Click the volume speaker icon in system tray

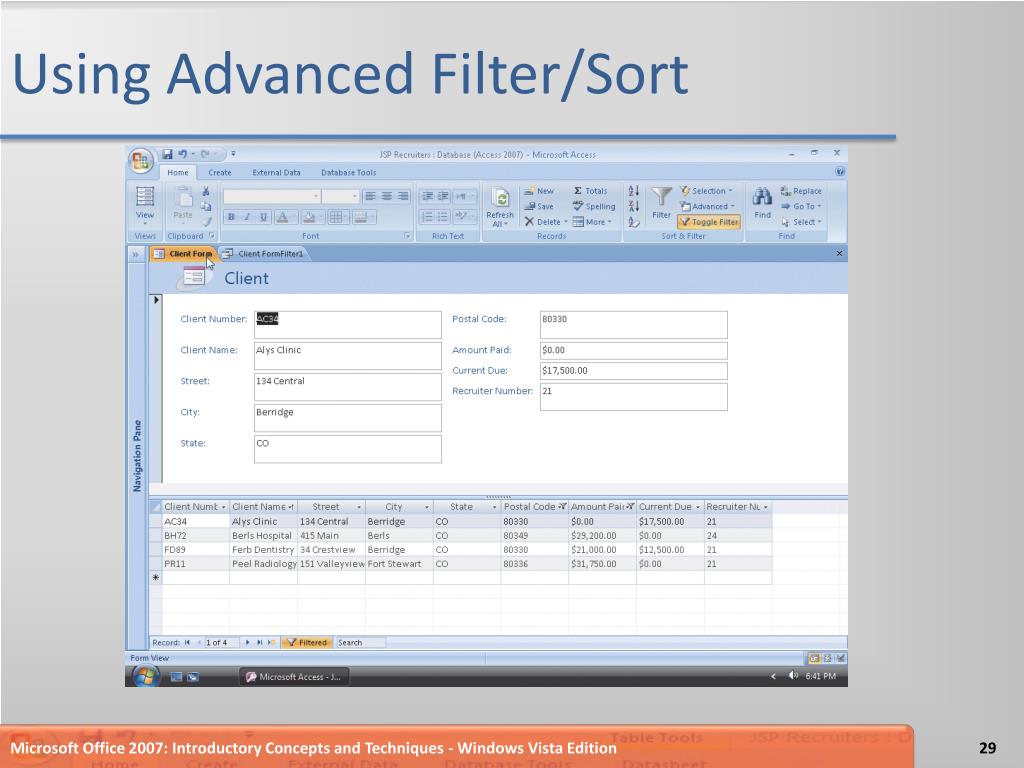pos(793,676)
